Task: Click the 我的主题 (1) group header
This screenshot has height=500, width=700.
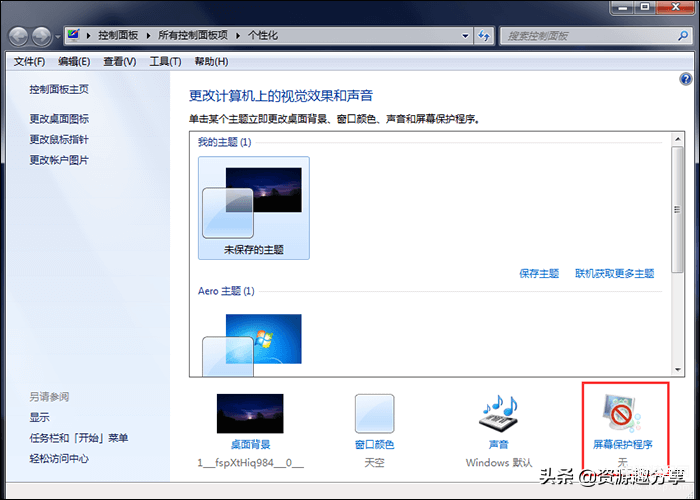Action: (x=225, y=142)
